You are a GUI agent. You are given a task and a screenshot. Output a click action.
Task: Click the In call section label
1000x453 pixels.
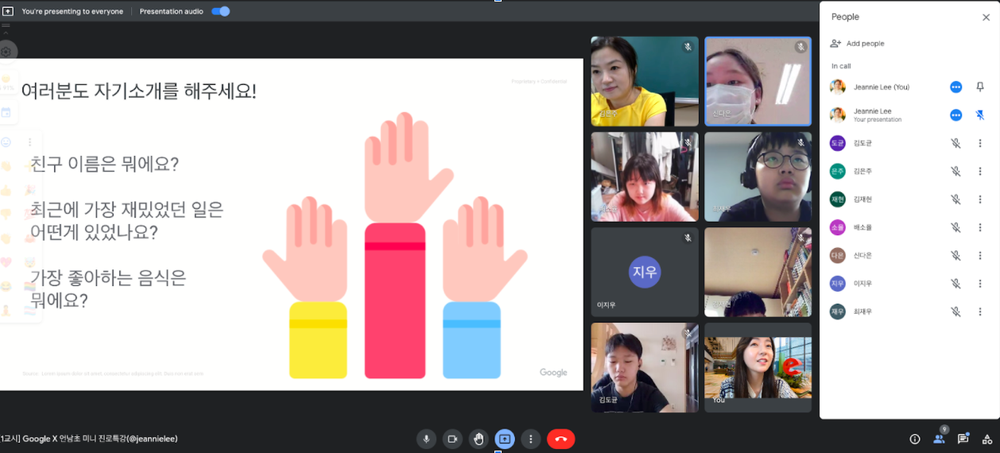click(841, 66)
